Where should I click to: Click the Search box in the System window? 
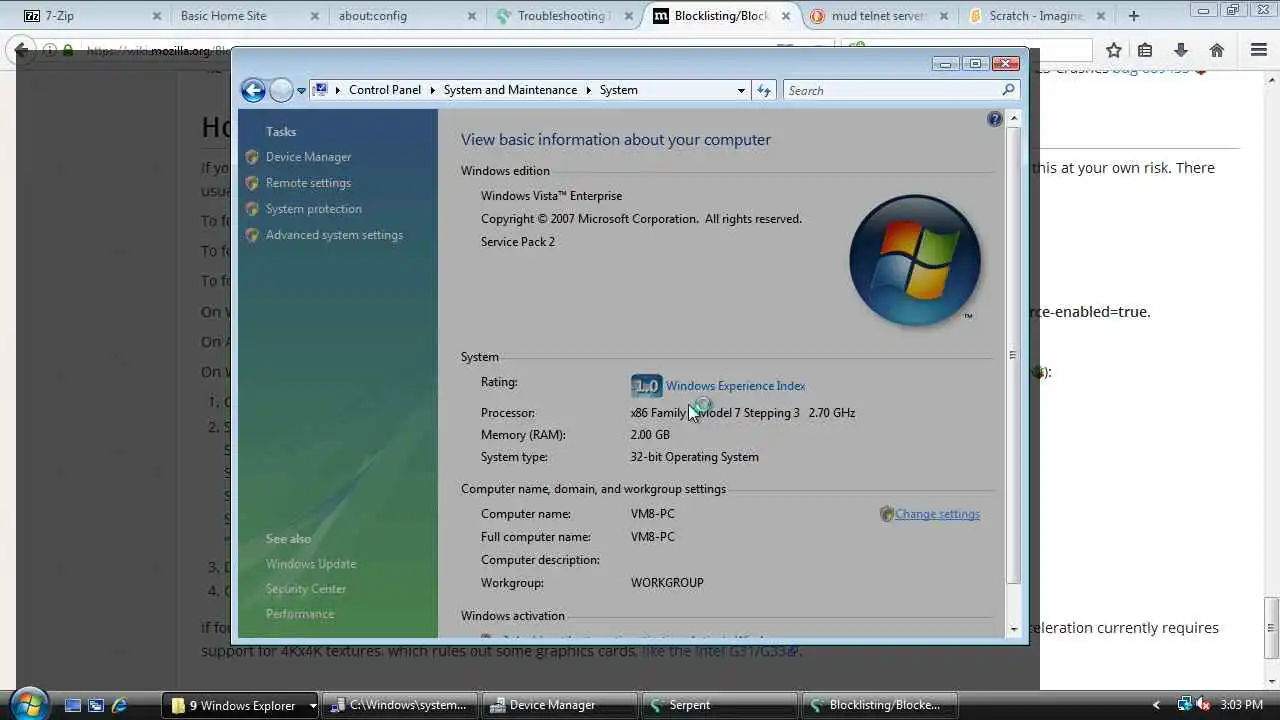tap(900, 90)
